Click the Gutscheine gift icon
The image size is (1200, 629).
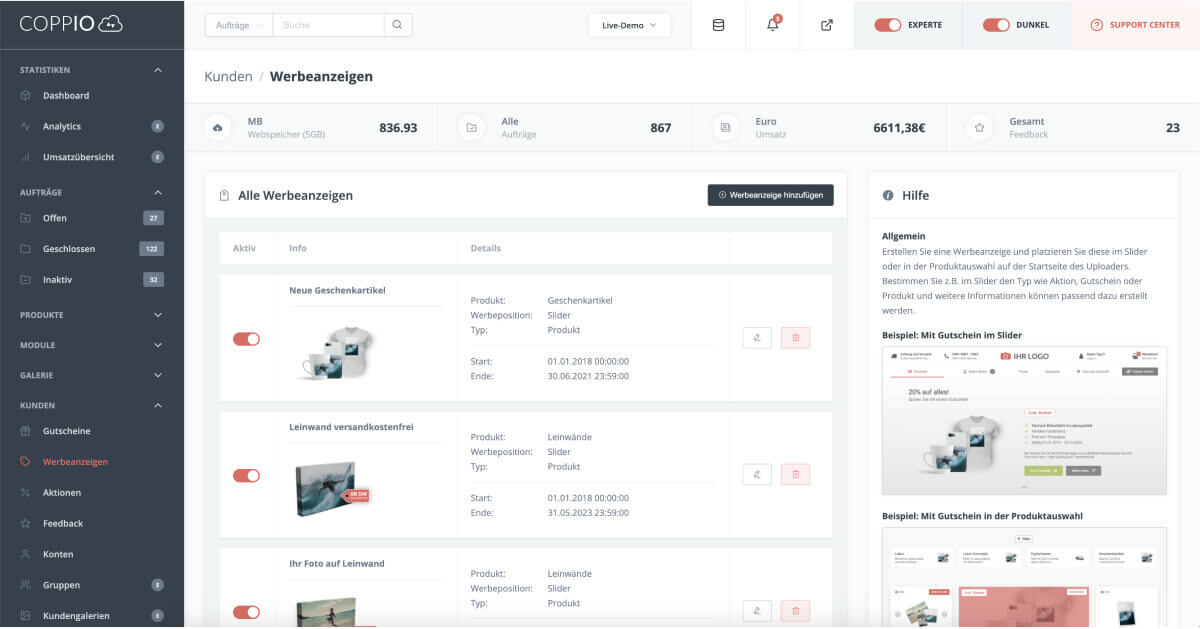[25, 431]
